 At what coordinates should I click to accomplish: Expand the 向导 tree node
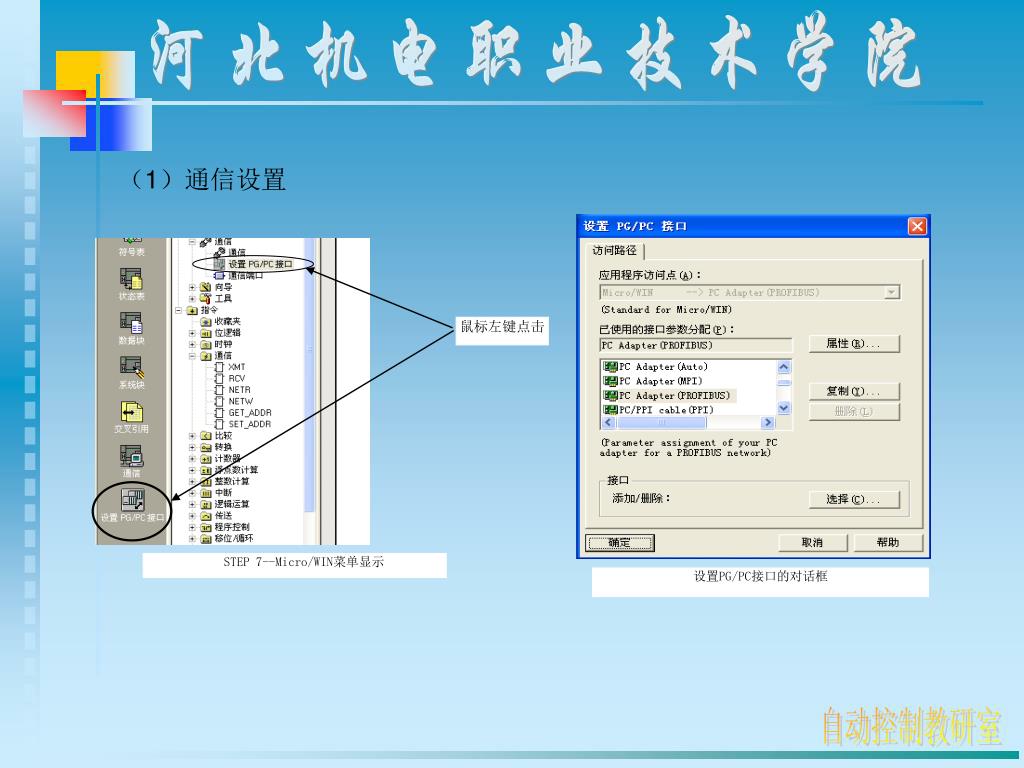(192, 287)
